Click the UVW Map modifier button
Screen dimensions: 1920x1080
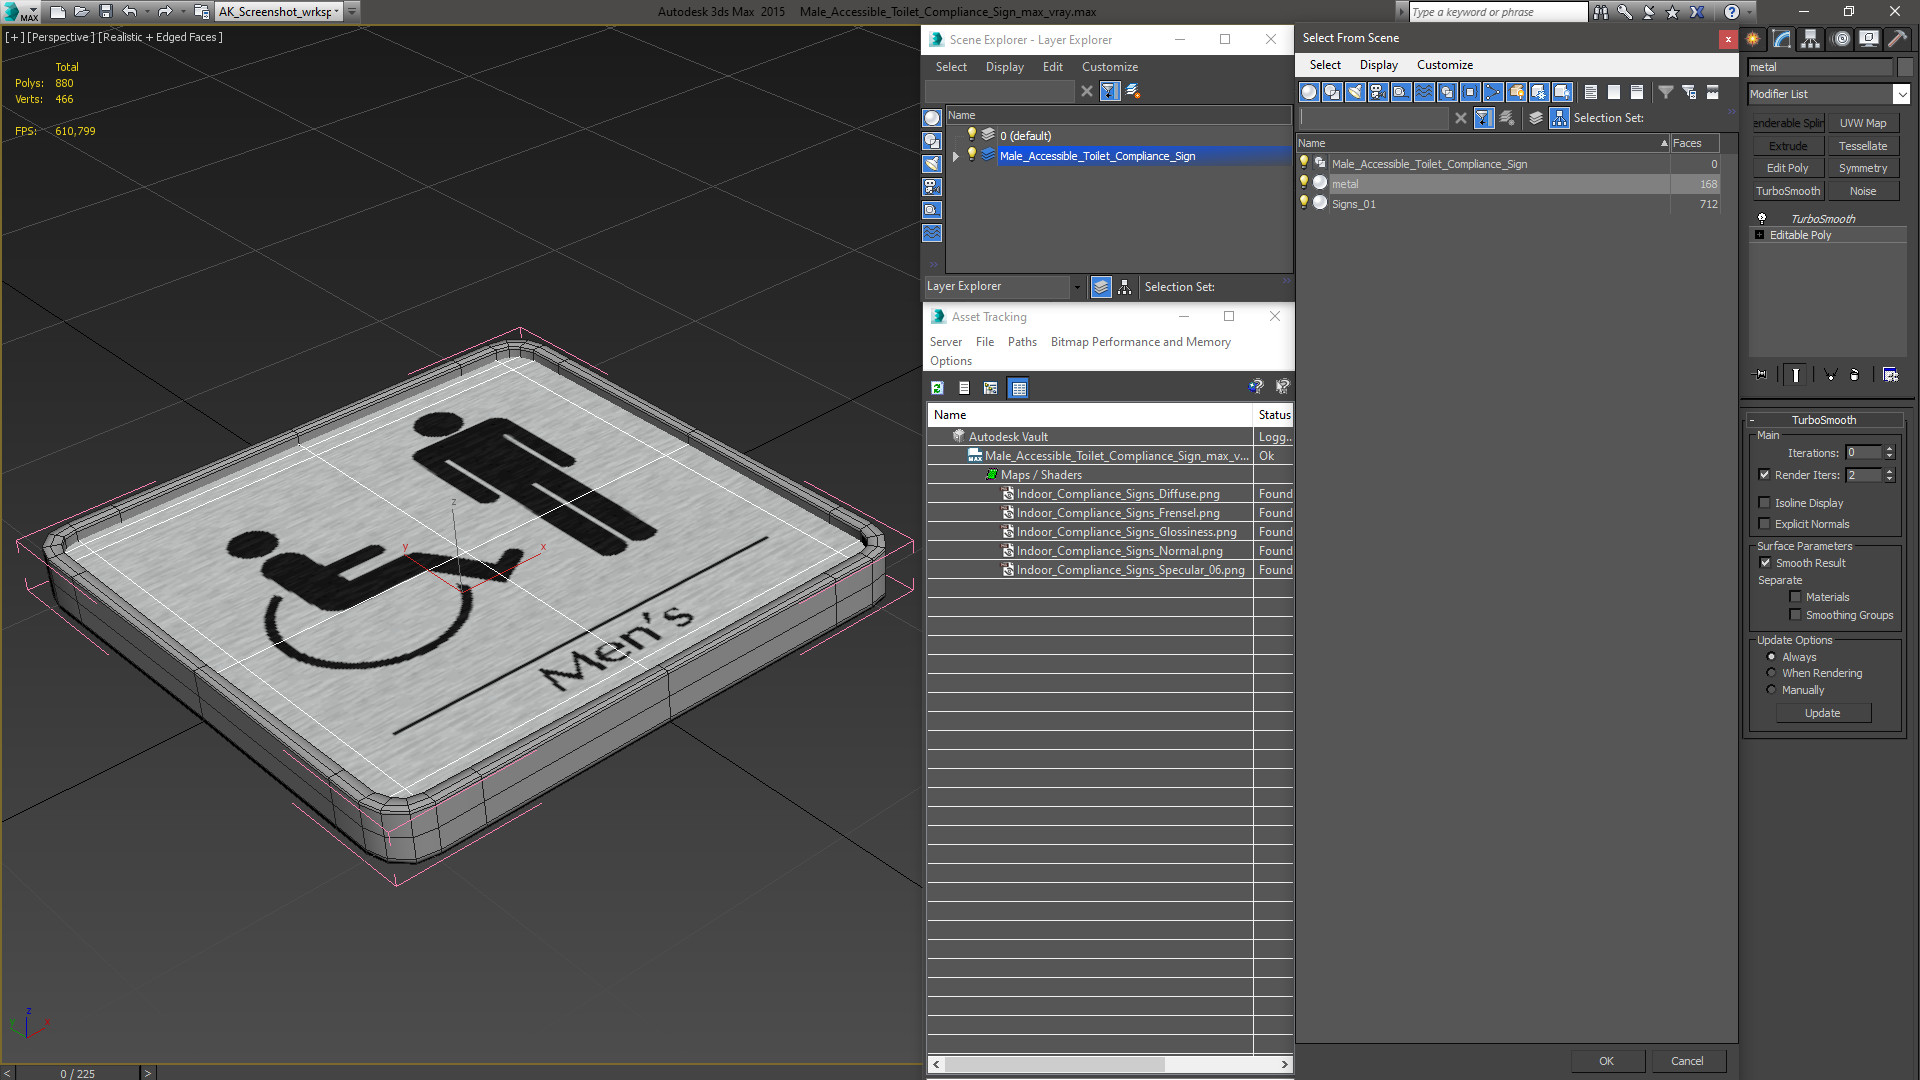coord(1862,123)
